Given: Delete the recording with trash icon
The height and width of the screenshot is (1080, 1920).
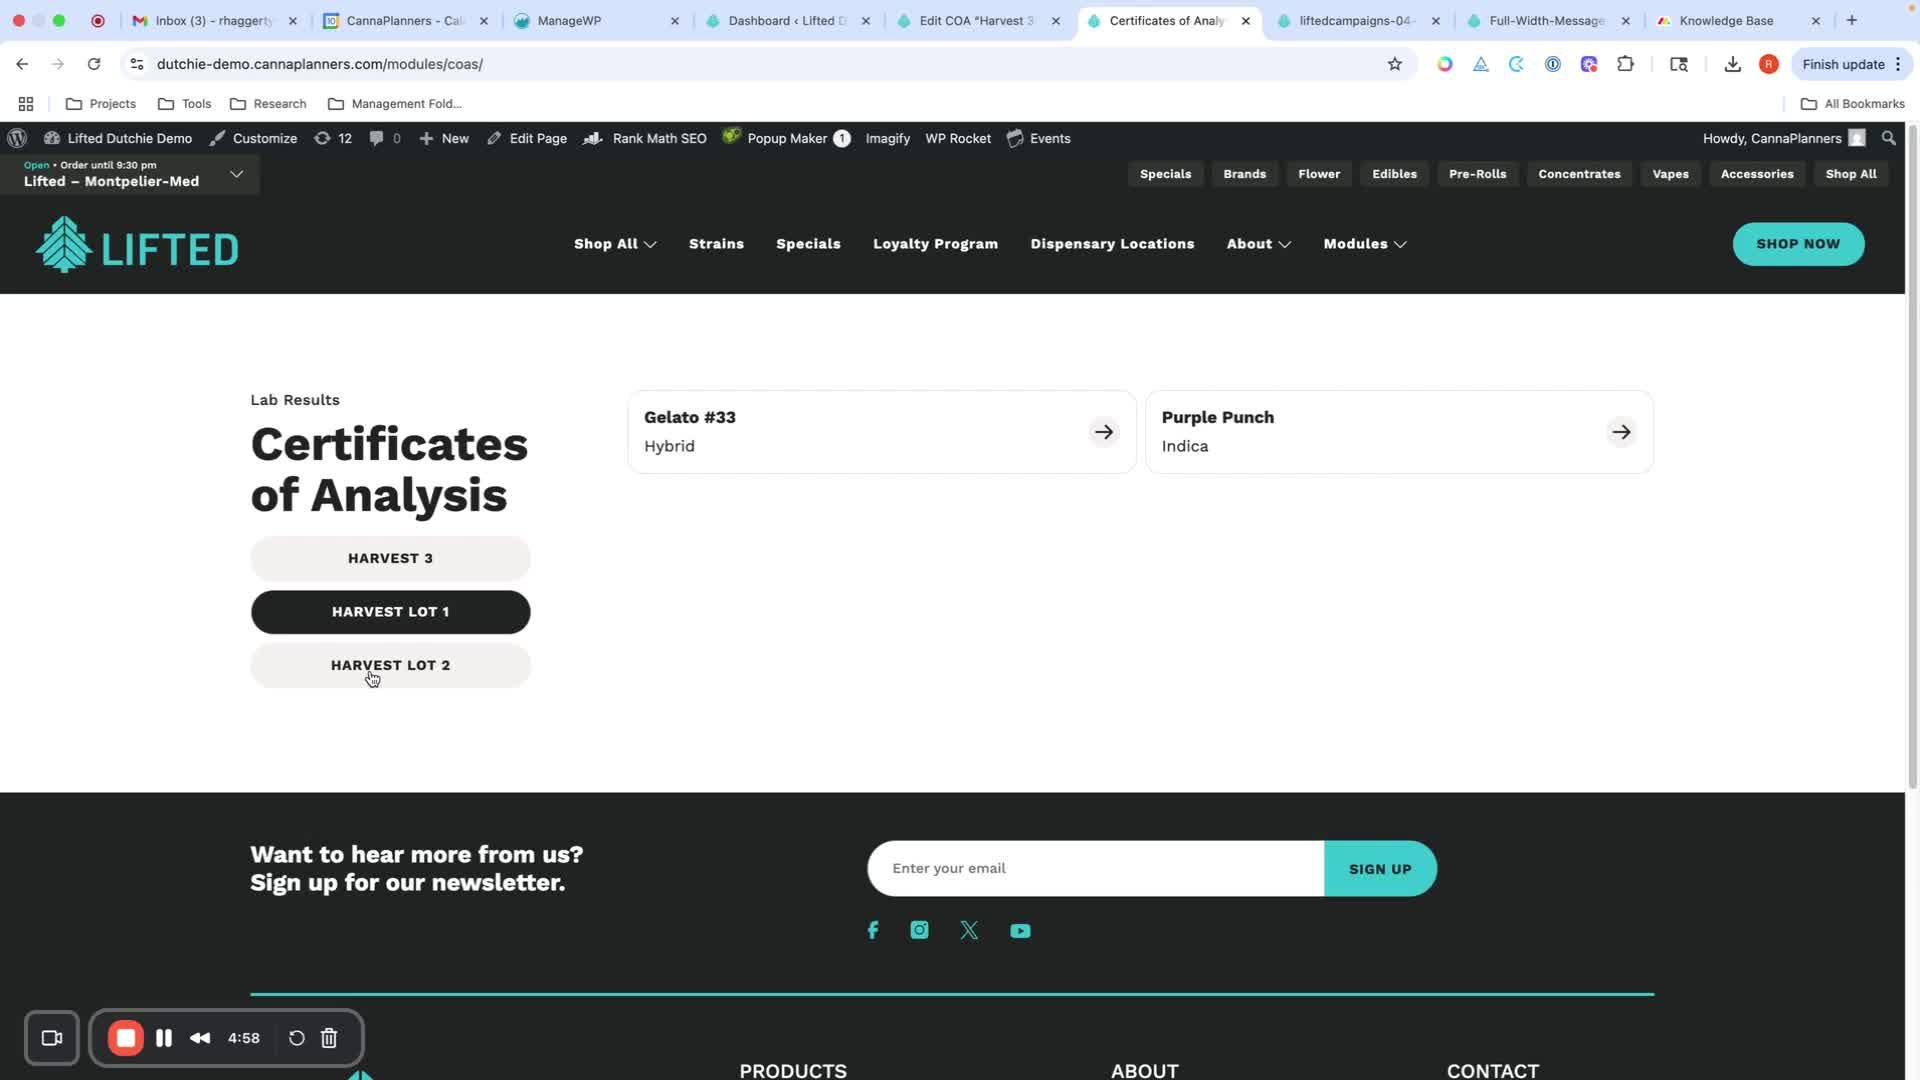Looking at the screenshot, I should (329, 1038).
